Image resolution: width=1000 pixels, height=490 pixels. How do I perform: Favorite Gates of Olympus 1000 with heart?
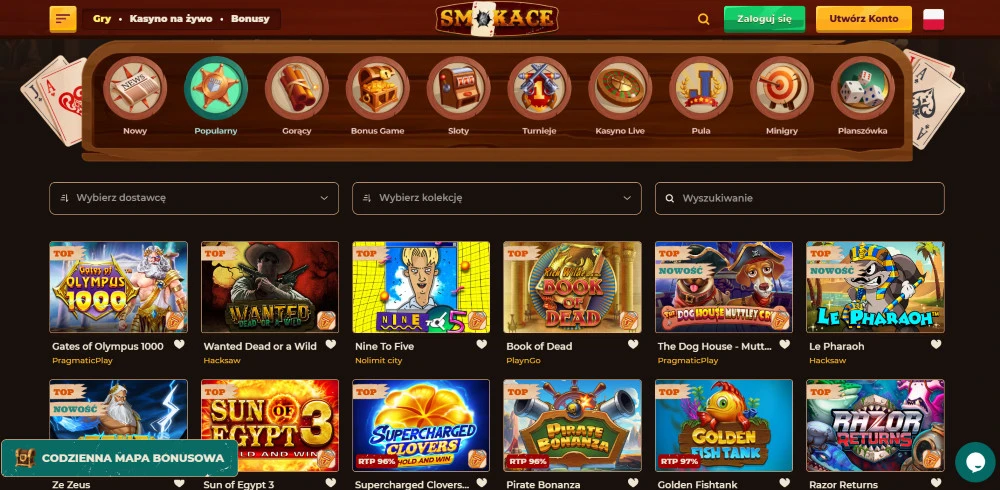(179, 345)
